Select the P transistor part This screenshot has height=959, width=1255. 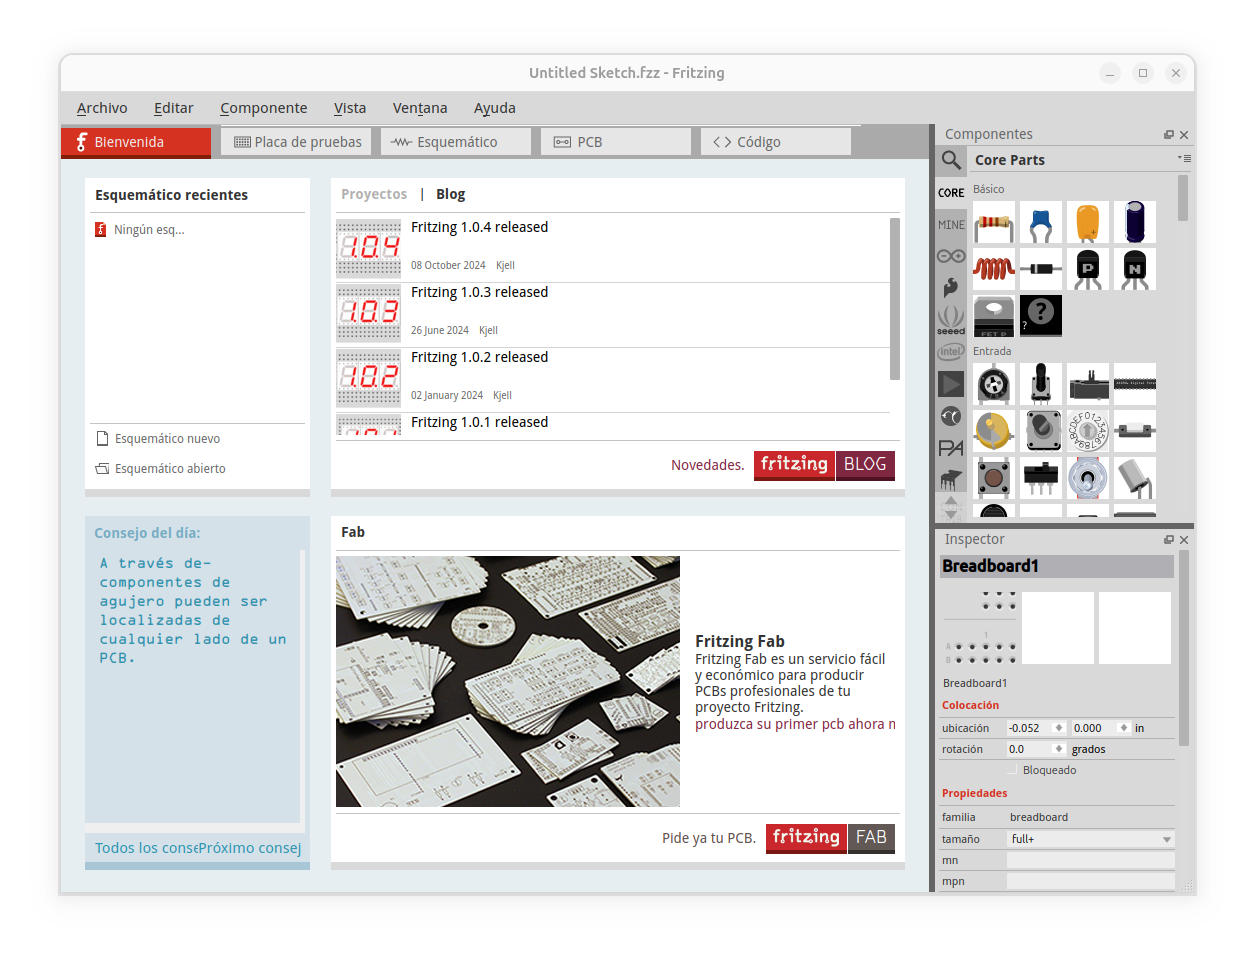[x=1088, y=269]
